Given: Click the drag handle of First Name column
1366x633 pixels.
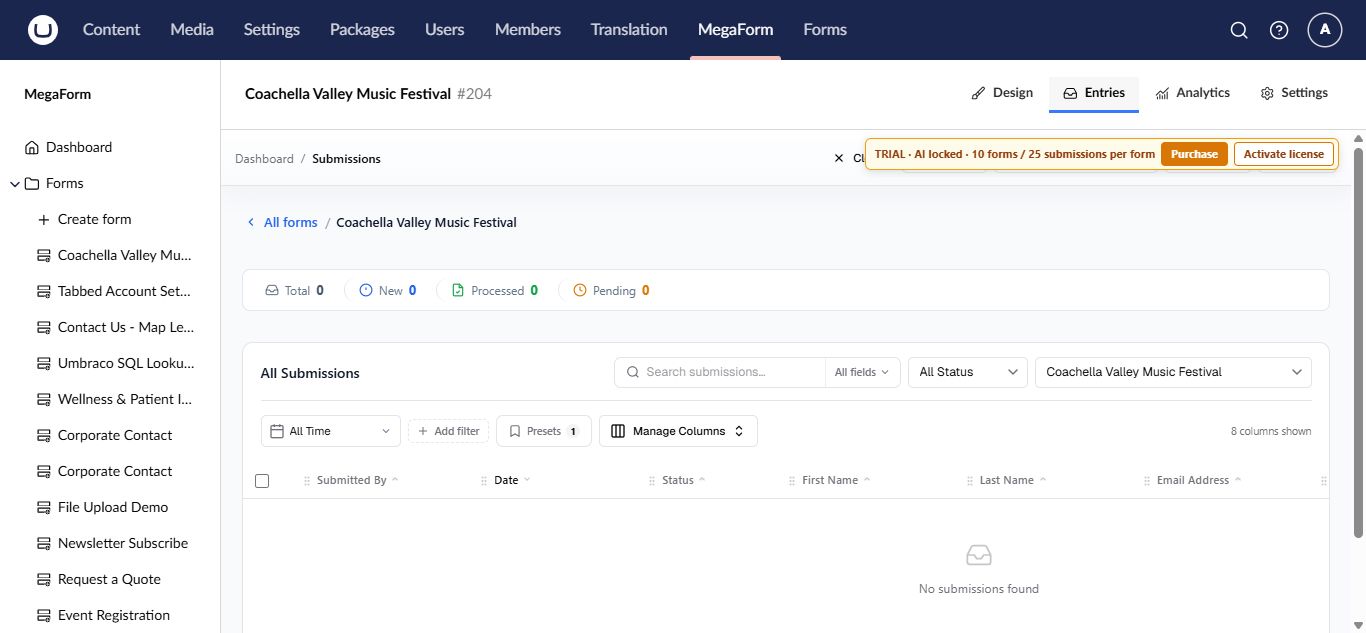Looking at the screenshot, I should (792, 481).
